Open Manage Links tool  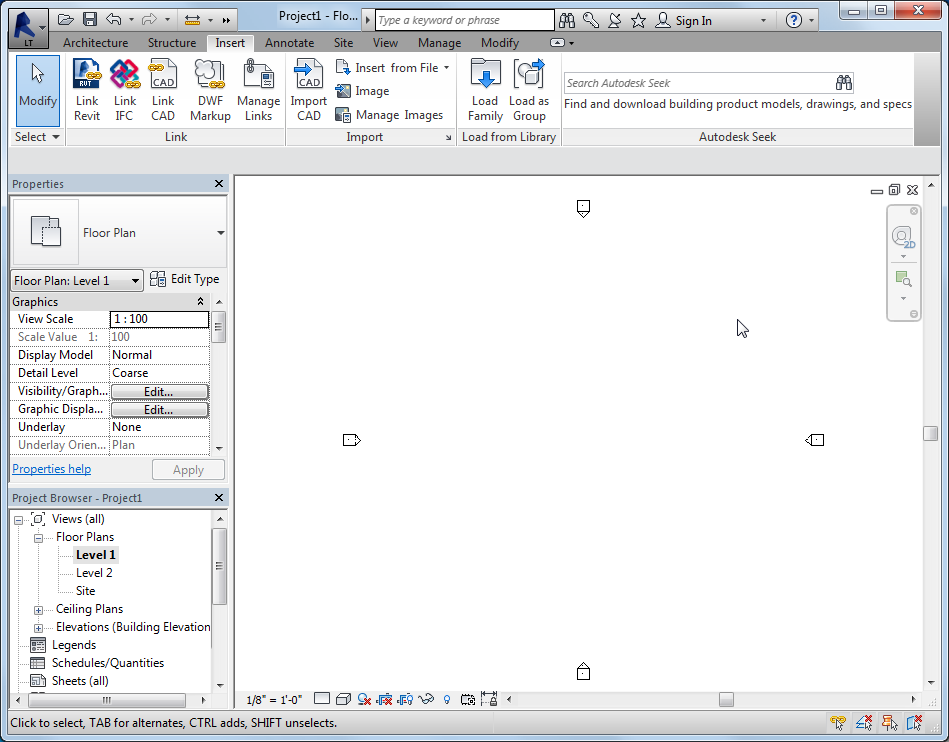tap(258, 90)
